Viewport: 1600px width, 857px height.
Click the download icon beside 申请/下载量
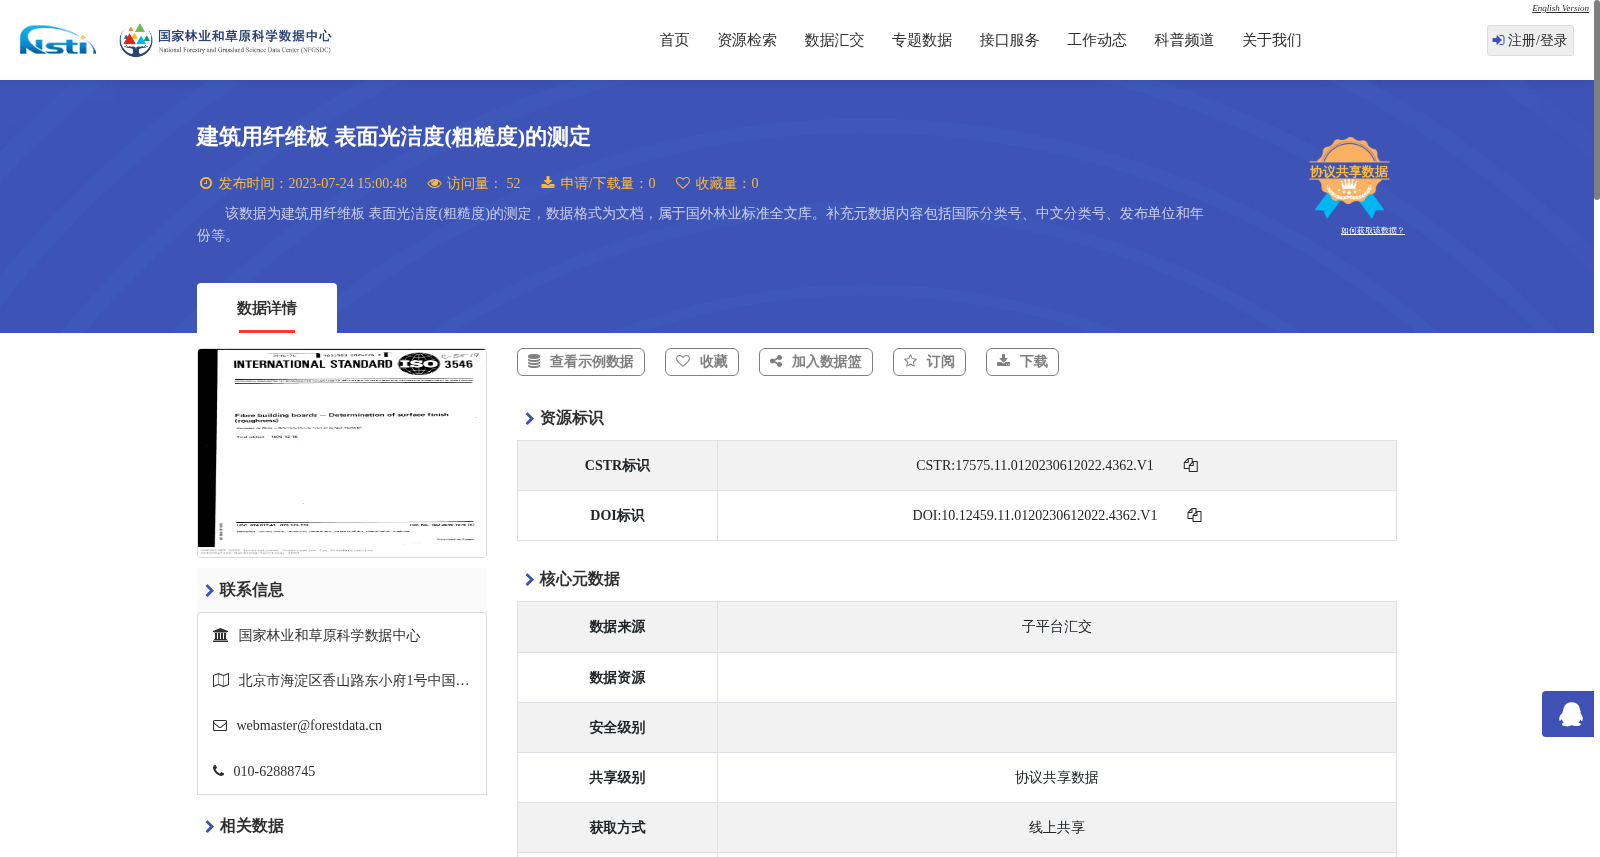(x=548, y=183)
